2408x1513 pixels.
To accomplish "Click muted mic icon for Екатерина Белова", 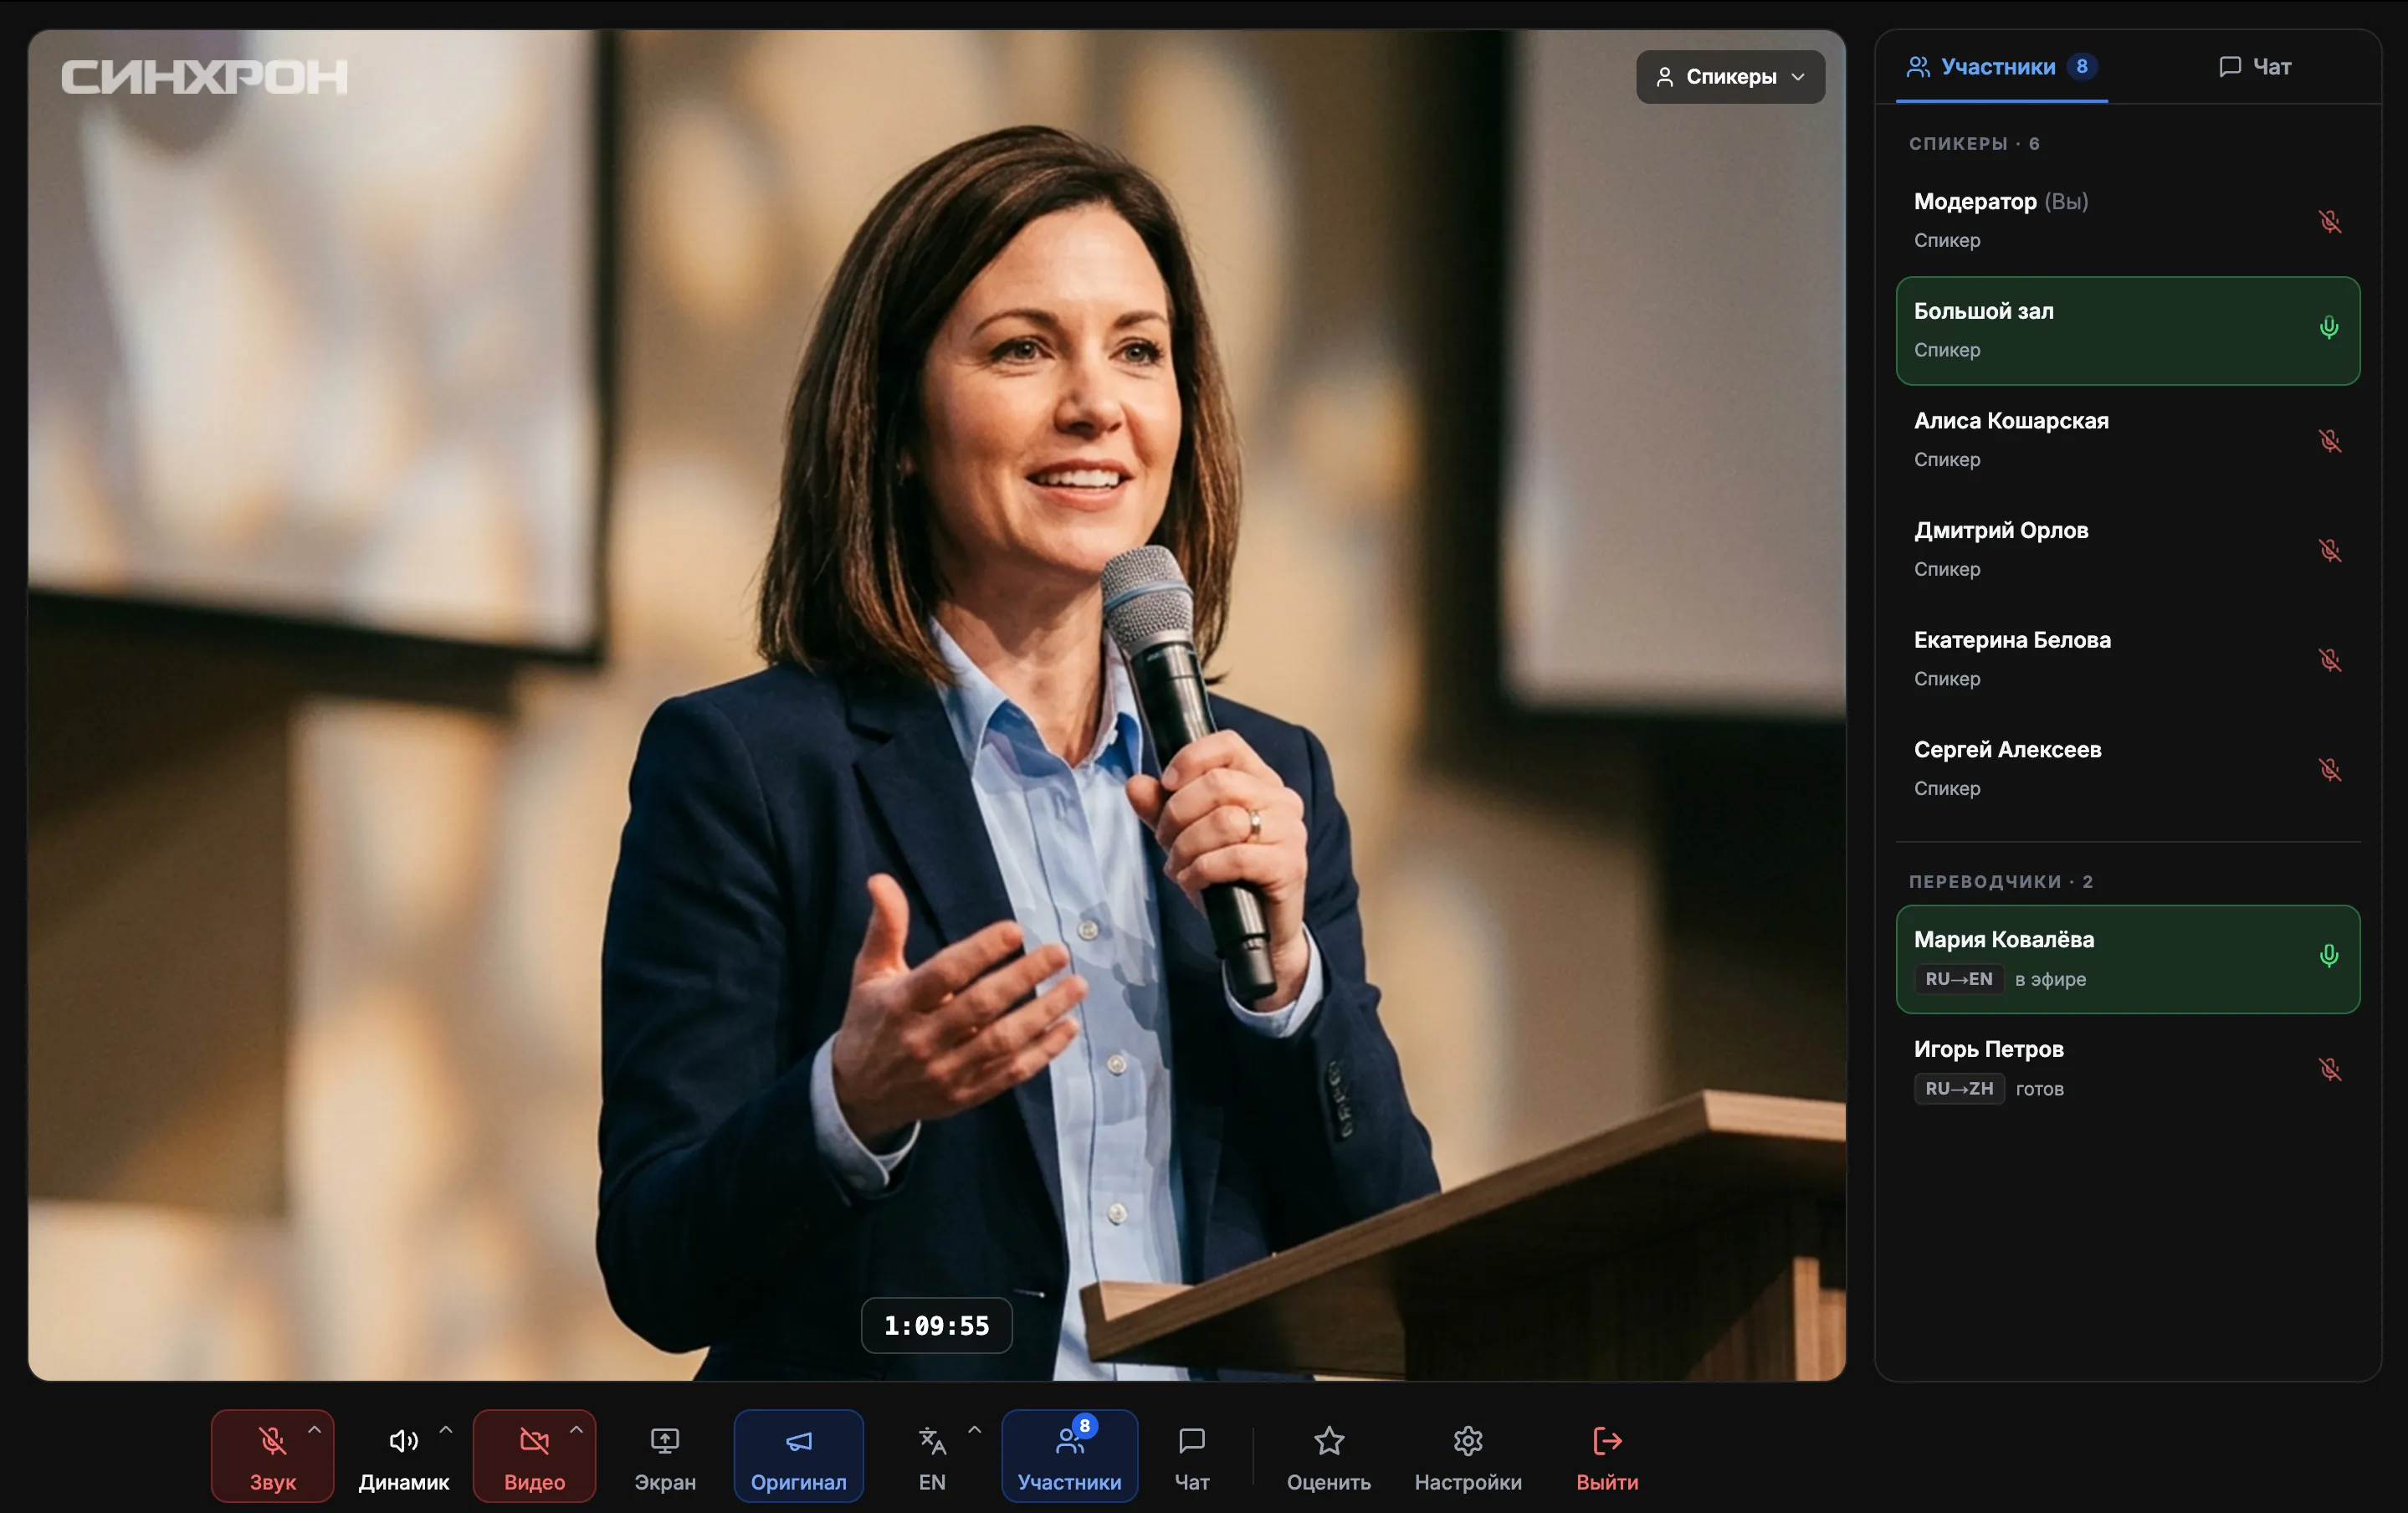I will [x=2330, y=660].
